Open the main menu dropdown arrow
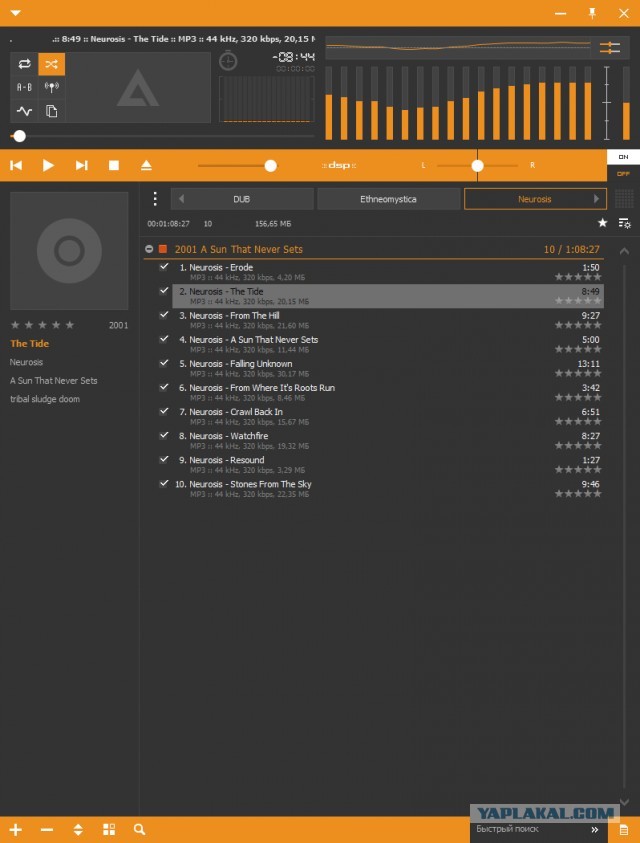 (x=16, y=12)
